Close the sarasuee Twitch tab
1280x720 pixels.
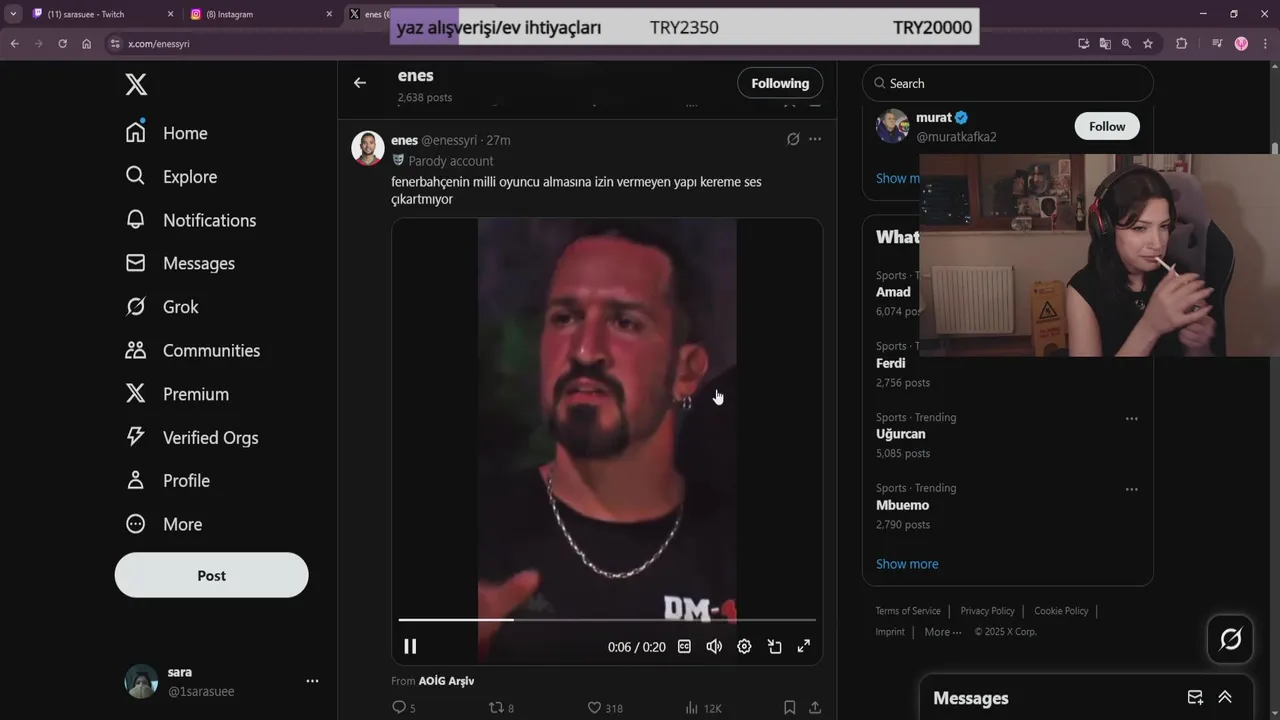point(170,14)
